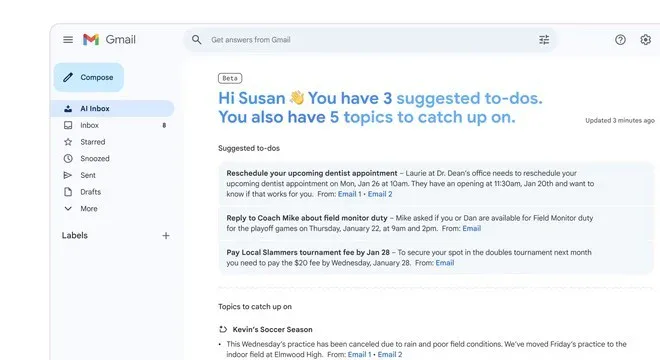
Task: Open the Inbox folder
Action: [x=112, y=125]
